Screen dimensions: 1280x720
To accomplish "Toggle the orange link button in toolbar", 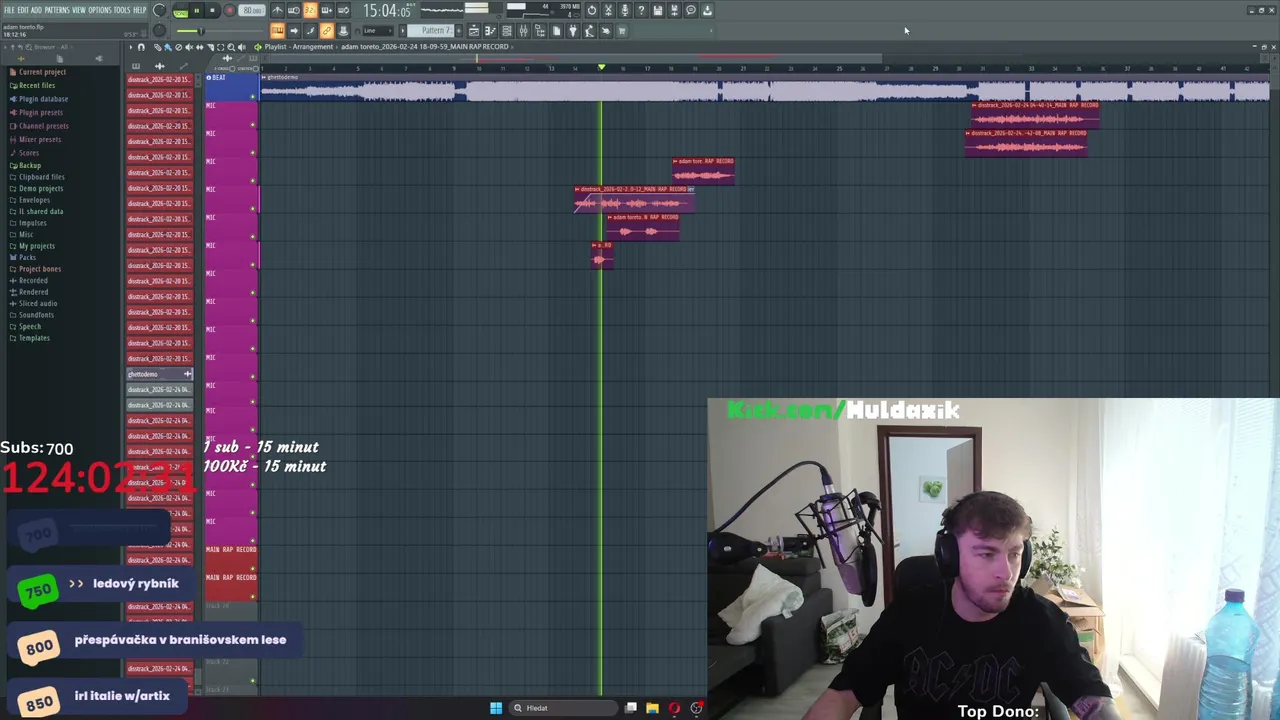I will click(327, 31).
